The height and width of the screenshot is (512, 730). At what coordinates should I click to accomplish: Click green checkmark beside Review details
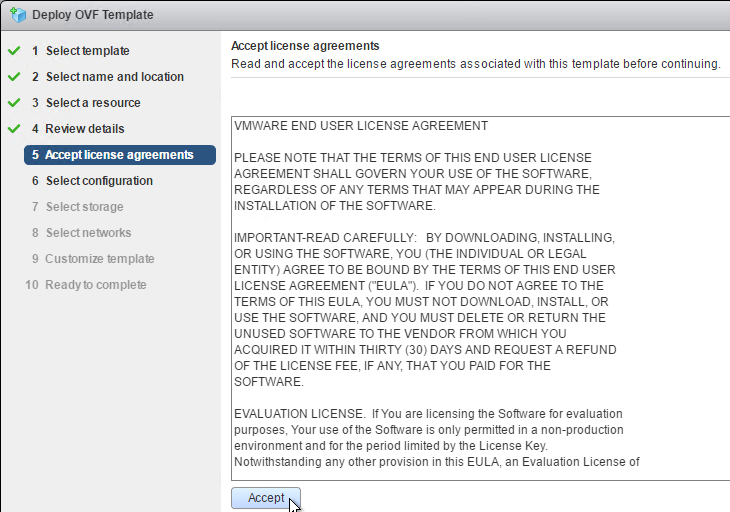pyautogui.click(x=14, y=128)
